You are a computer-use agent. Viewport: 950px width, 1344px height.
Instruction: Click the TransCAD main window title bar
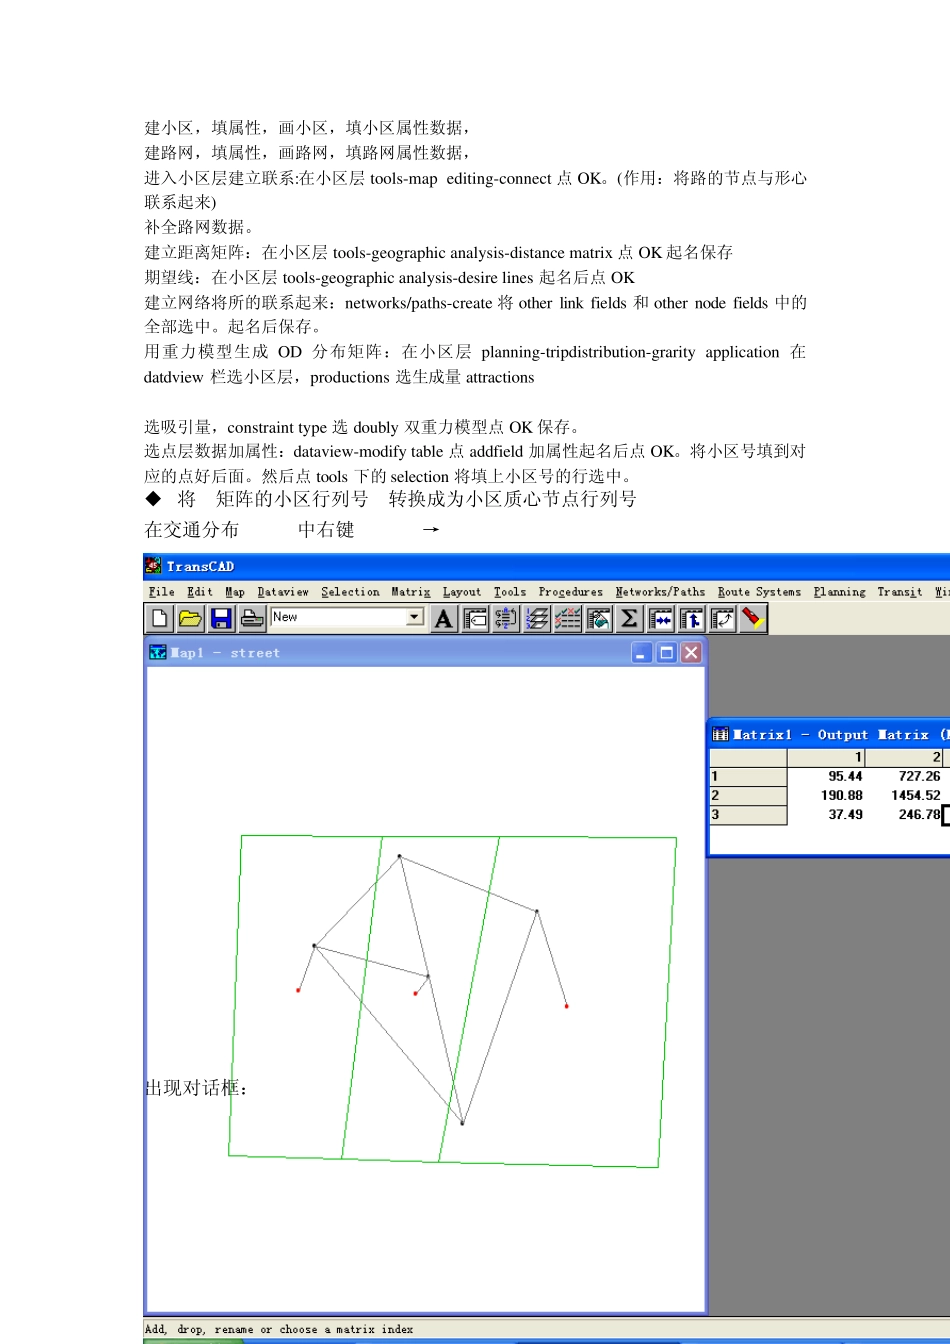pyautogui.click(x=547, y=566)
